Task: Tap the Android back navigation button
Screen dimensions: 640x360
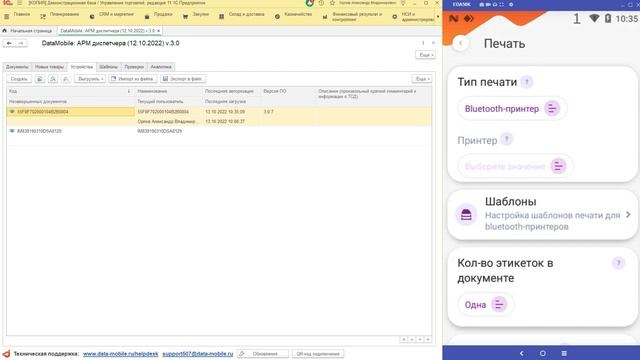Action: 521,353
